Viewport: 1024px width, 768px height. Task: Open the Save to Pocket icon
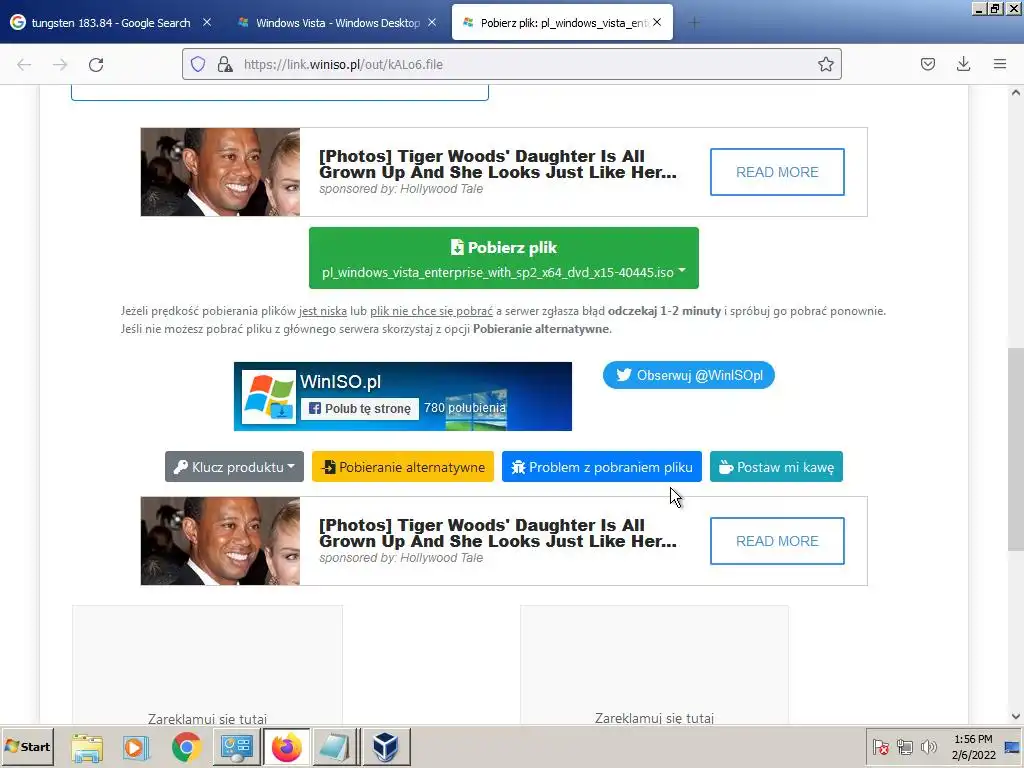pyautogui.click(x=927, y=64)
